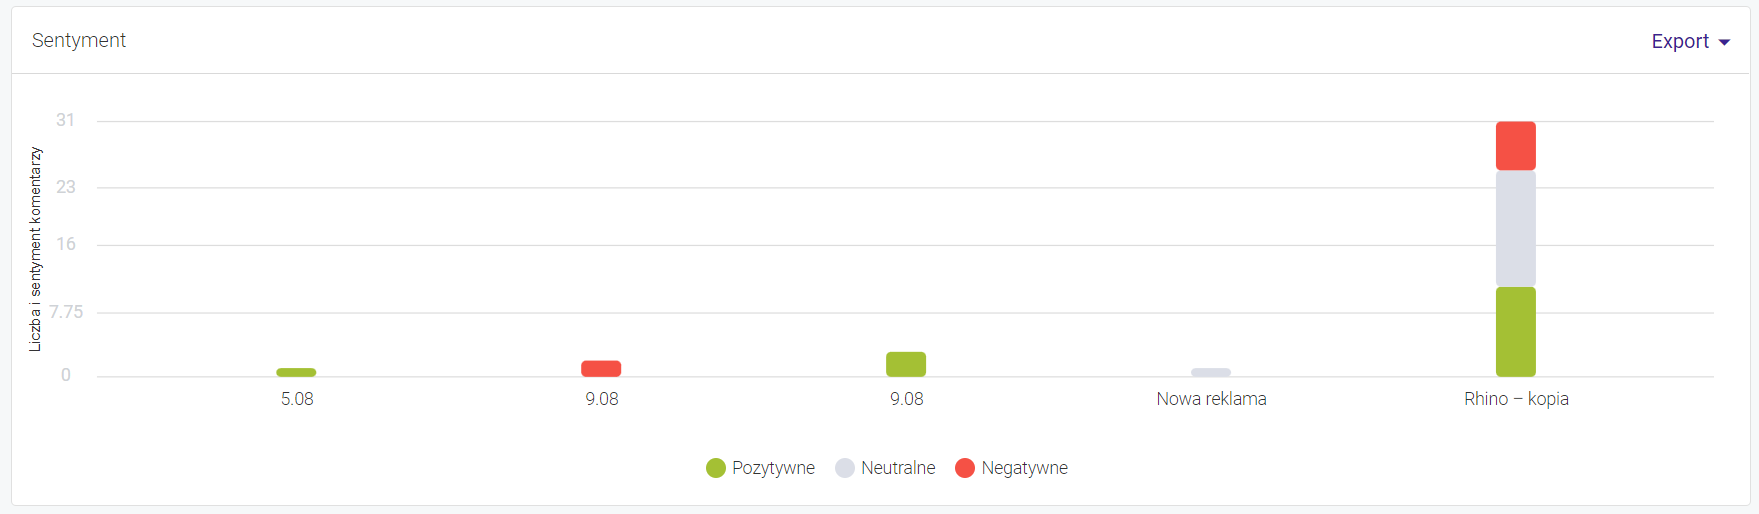Click the caret arrow beside Export
This screenshot has height=514, width=1759.
click(1724, 42)
